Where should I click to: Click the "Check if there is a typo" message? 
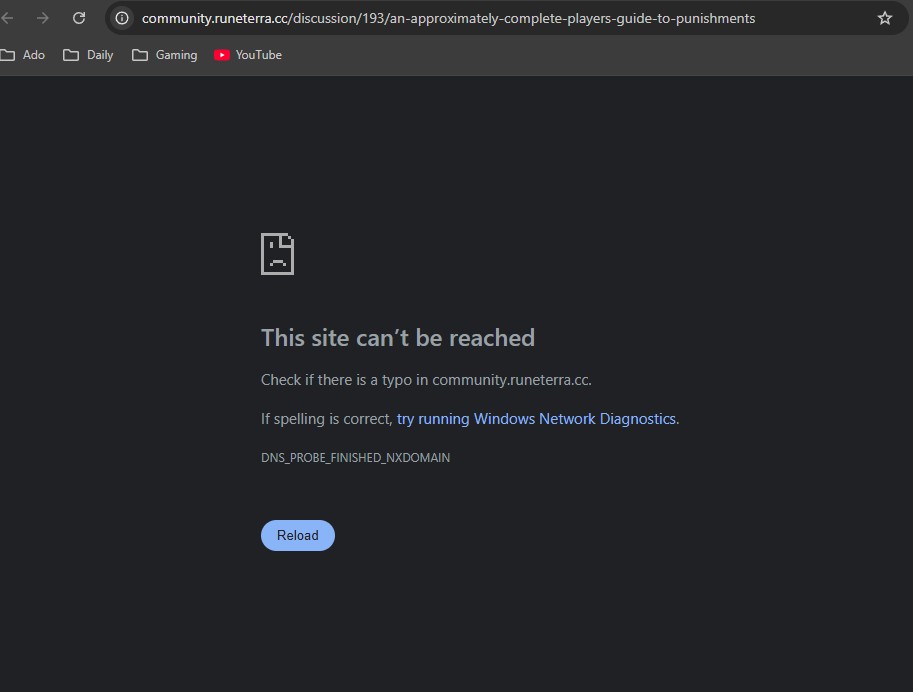point(426,380)
